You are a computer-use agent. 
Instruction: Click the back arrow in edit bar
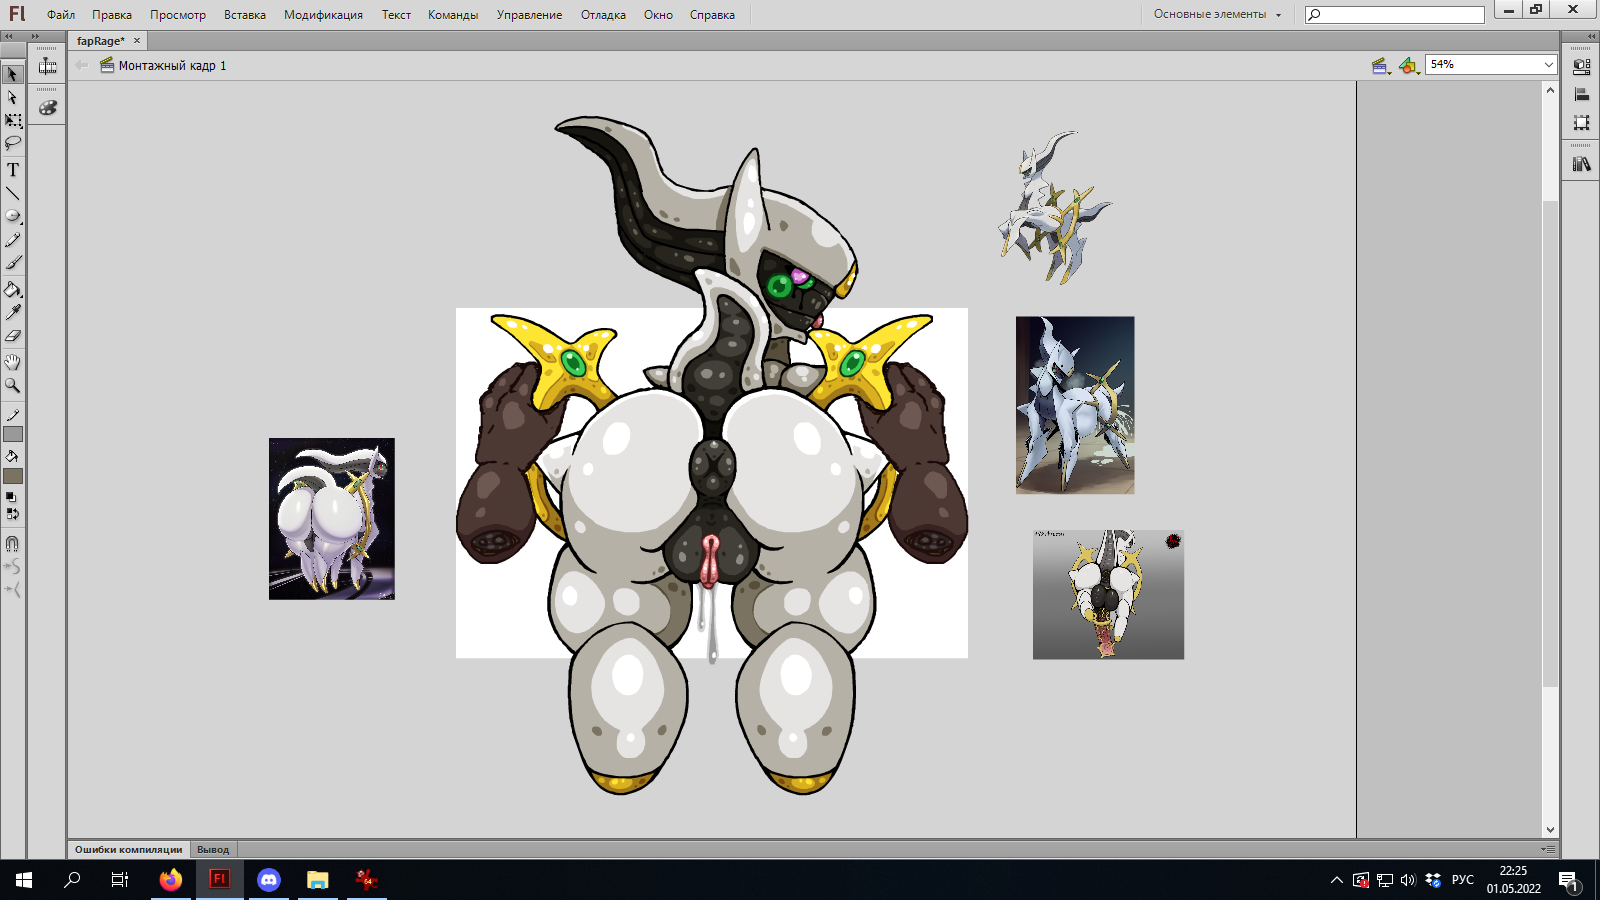(82, 66)
